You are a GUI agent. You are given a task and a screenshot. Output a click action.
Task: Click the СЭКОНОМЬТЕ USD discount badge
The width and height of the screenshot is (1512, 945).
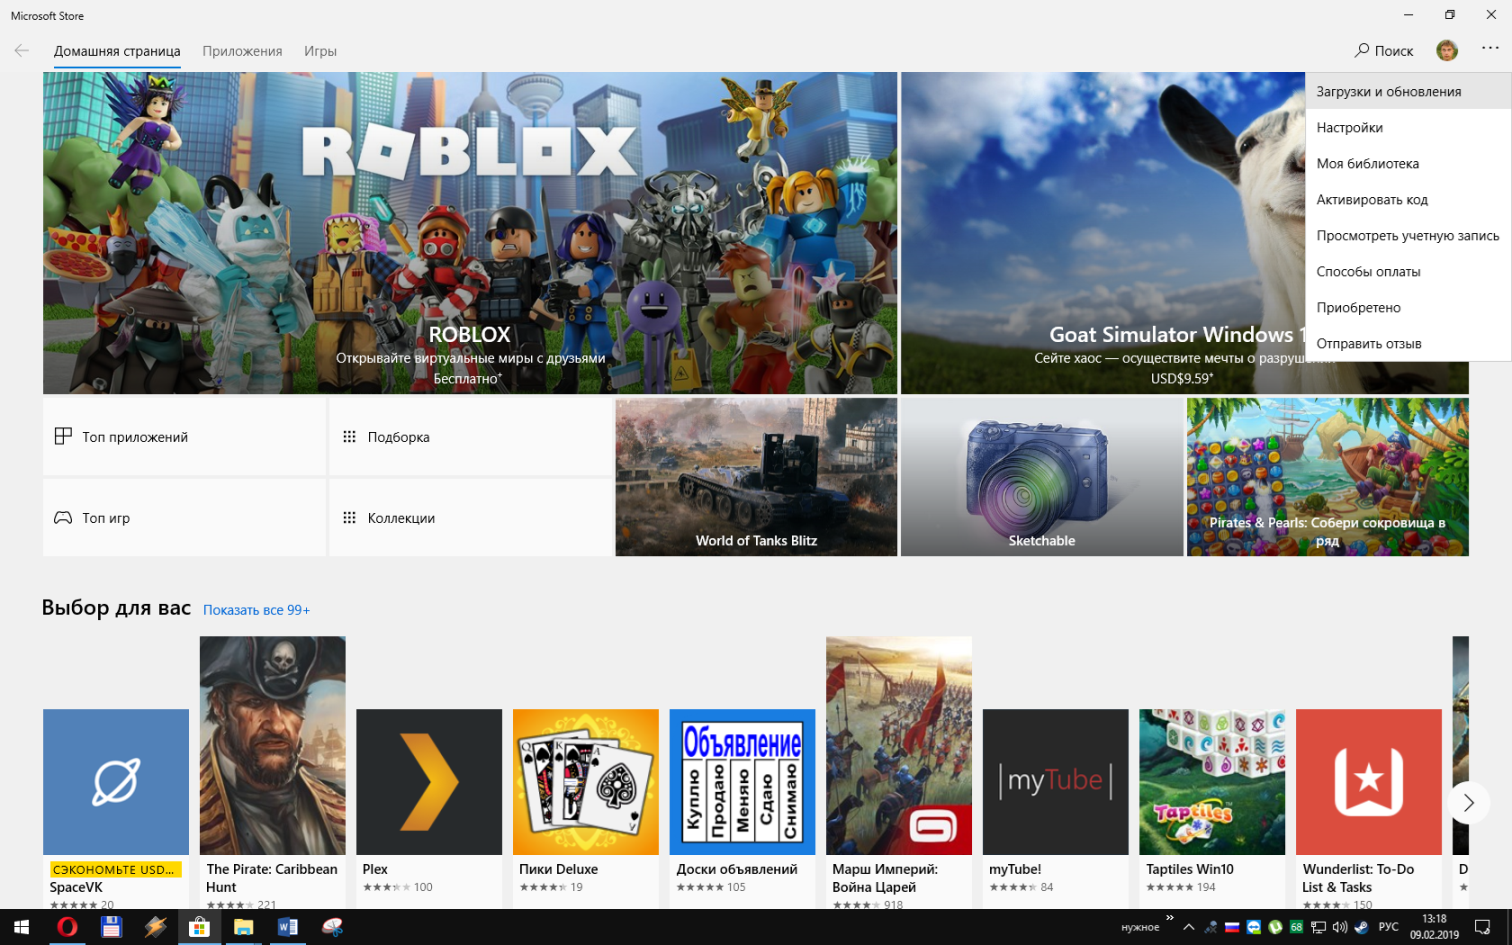(x=115, y=870)
